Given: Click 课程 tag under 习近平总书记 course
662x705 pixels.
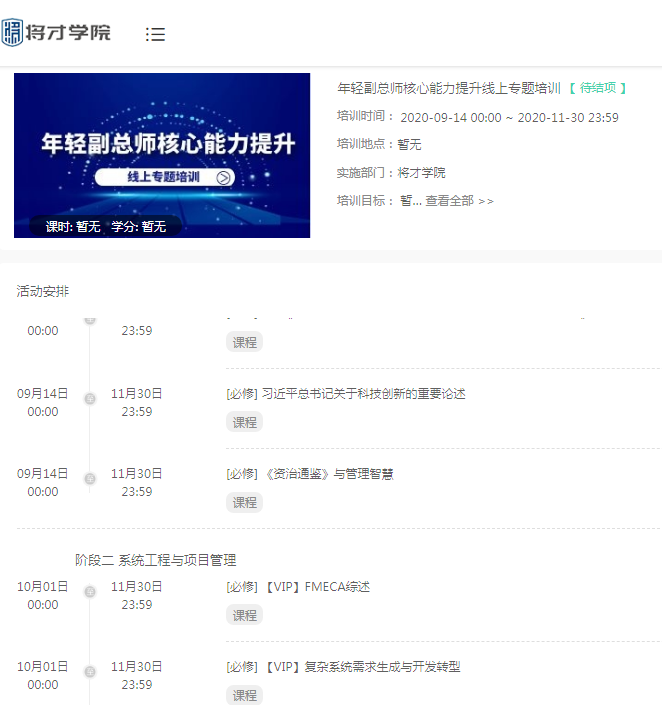Looking at the screenshot, I should coord(244,422).
